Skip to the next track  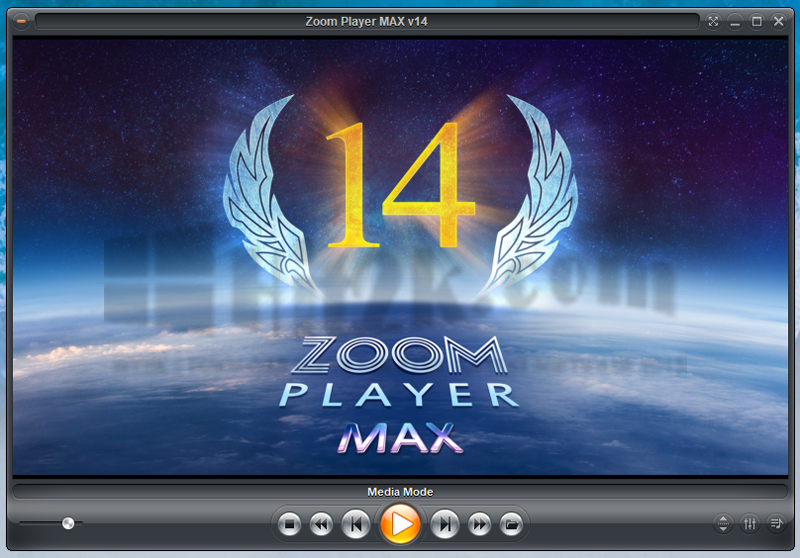pos(445,524)
